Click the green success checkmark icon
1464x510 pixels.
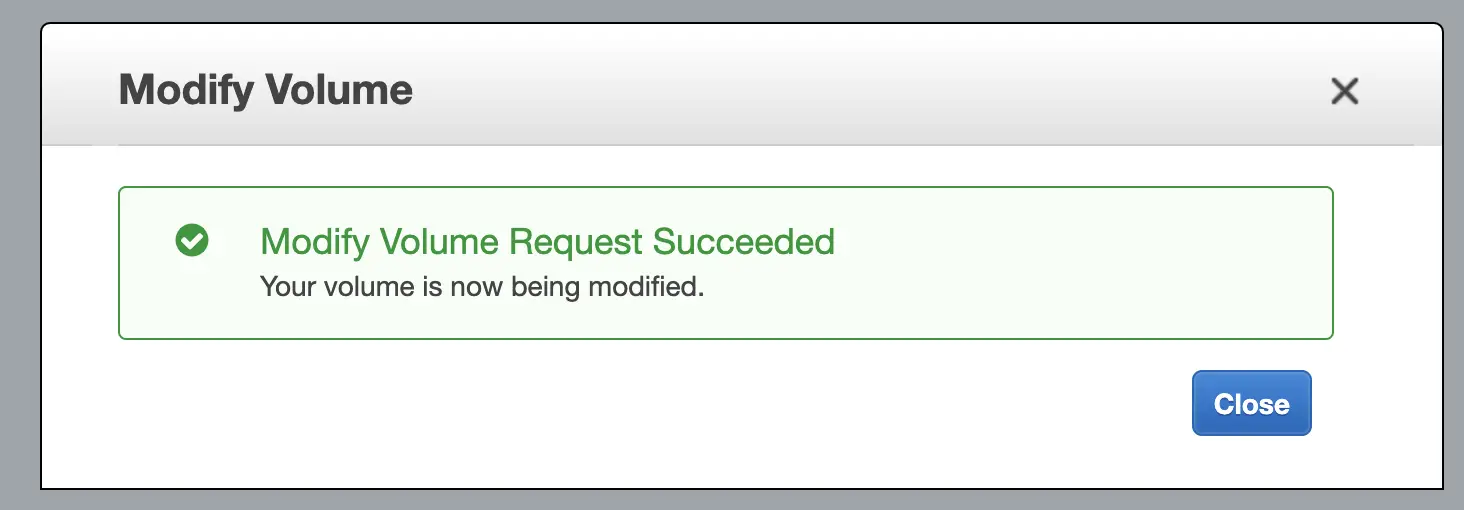[x=192, y=241]
